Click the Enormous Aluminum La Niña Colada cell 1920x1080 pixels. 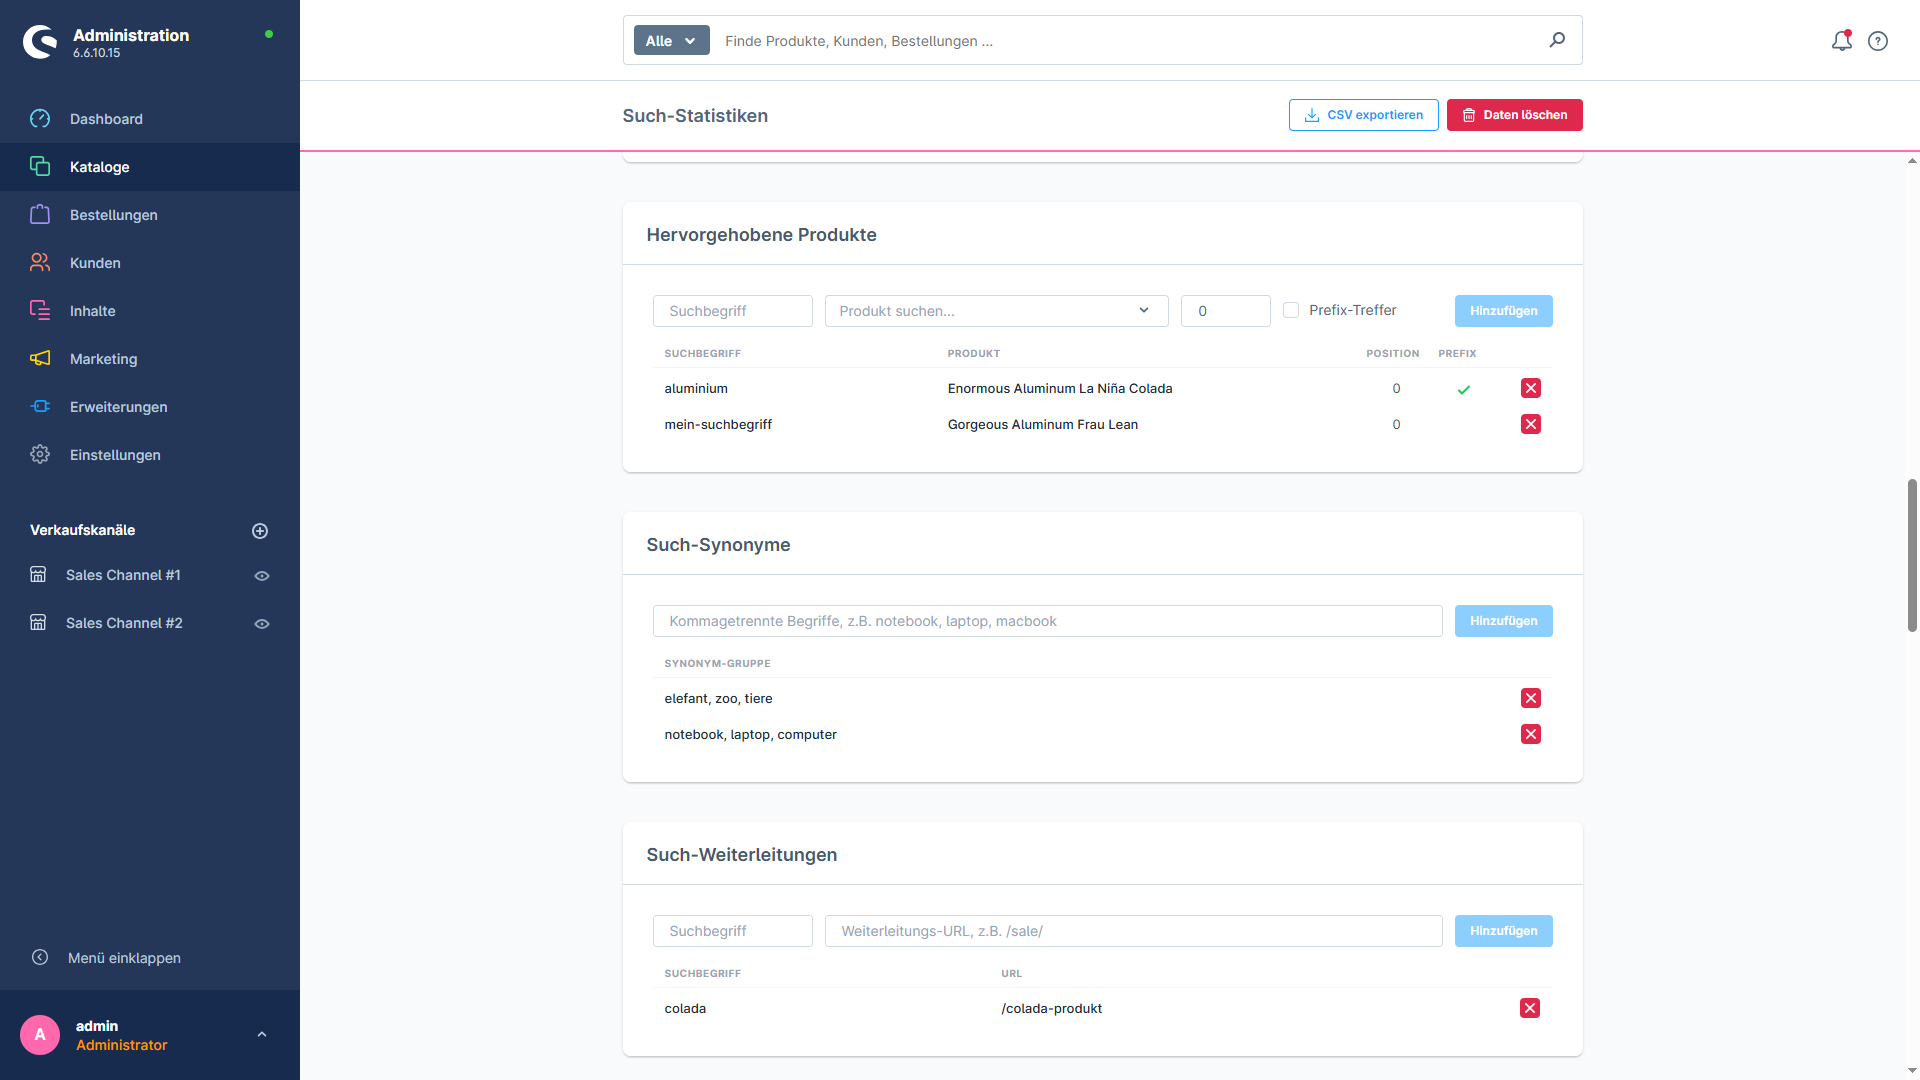coord(1060,389)
